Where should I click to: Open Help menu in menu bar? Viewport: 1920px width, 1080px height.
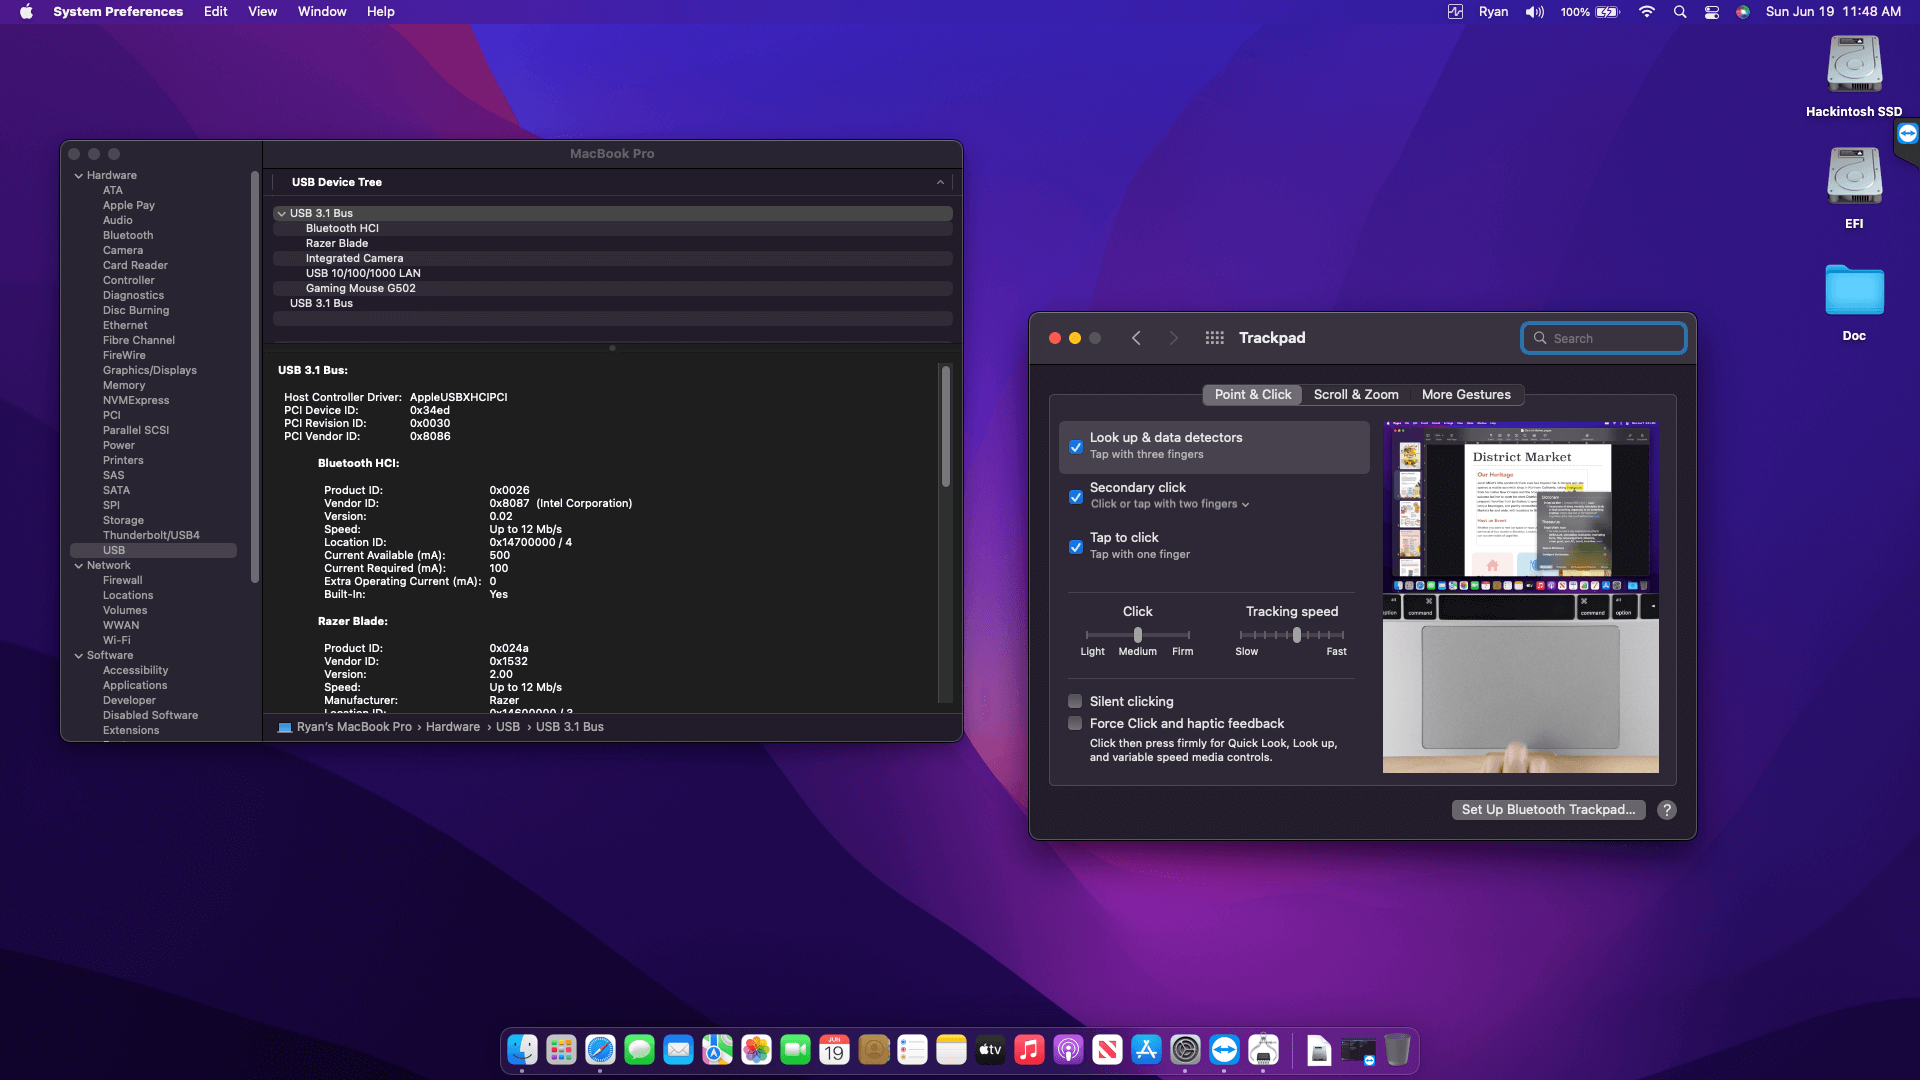(x=381, y=12)
